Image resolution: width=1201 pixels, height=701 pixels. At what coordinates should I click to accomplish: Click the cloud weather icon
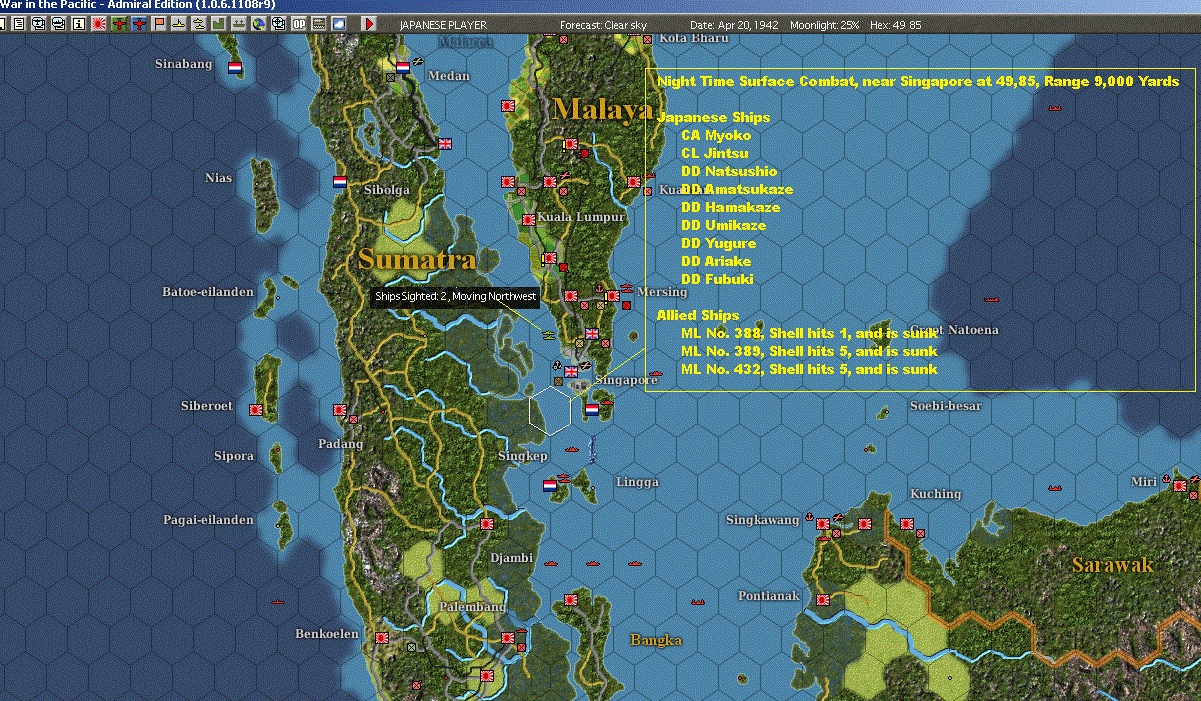coord(339,23)
